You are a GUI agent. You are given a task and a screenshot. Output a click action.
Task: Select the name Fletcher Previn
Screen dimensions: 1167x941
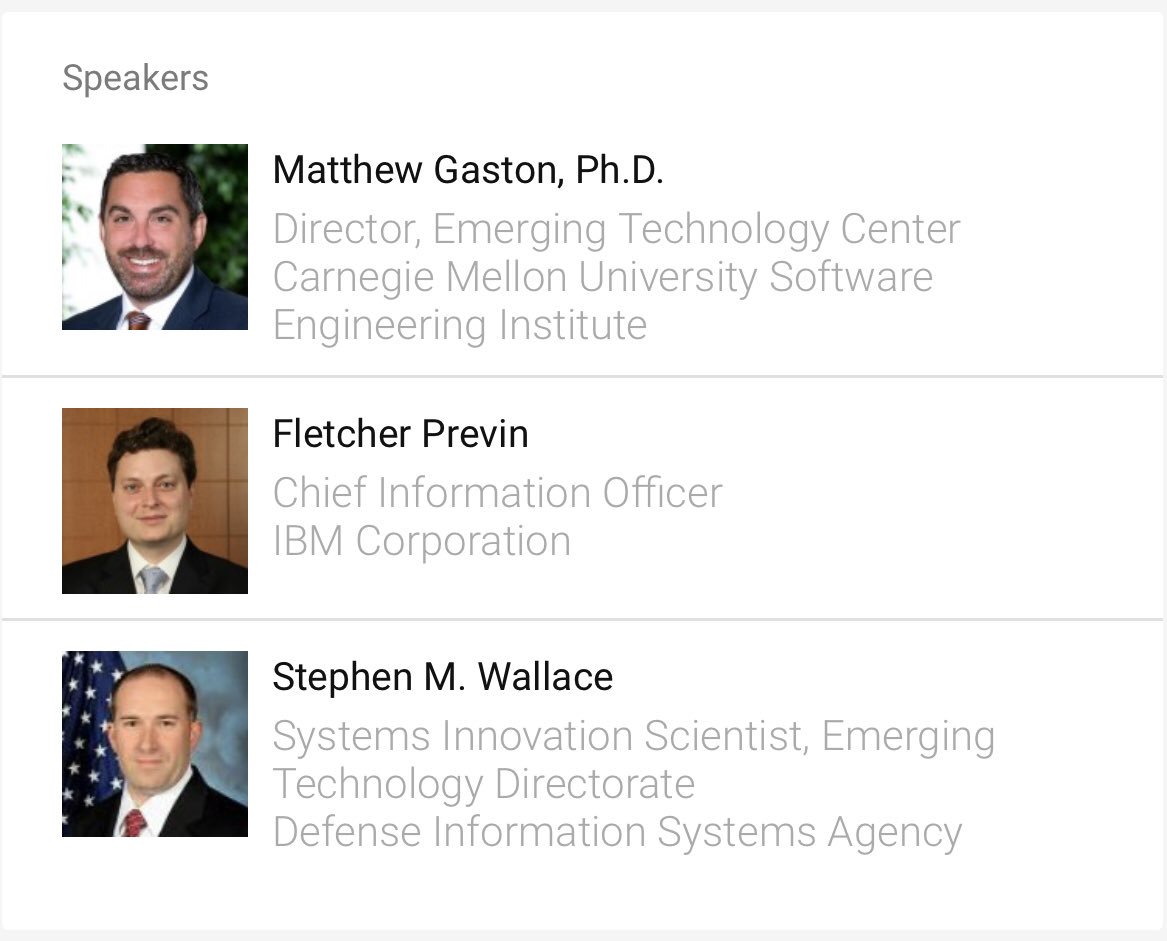coord(400,434)
